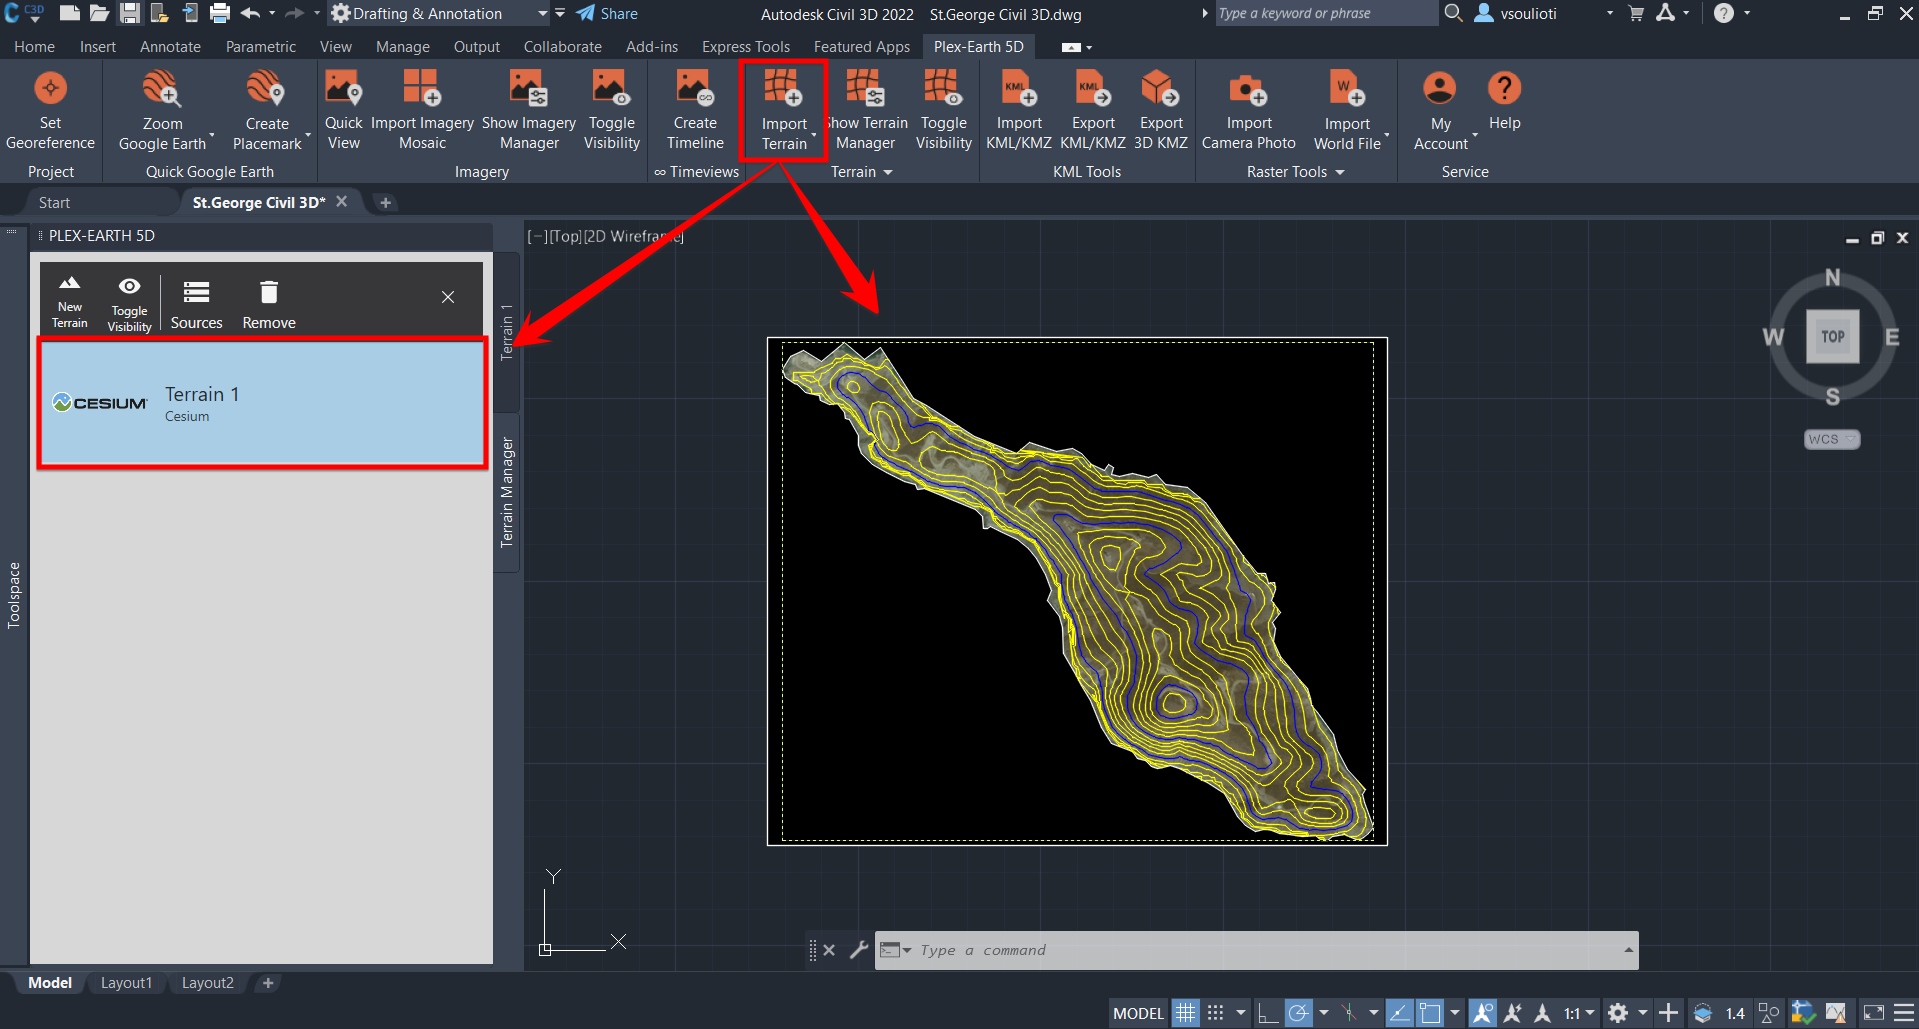
Task: Click Import Imagery Mosaic
Action: pyautogui.click(x=422, y=110)
